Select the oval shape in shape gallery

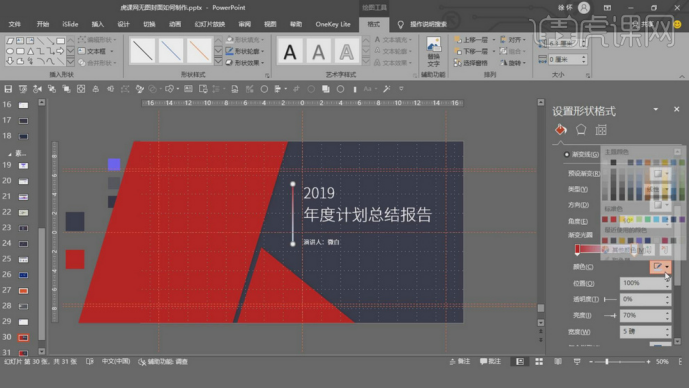[10, 51]
